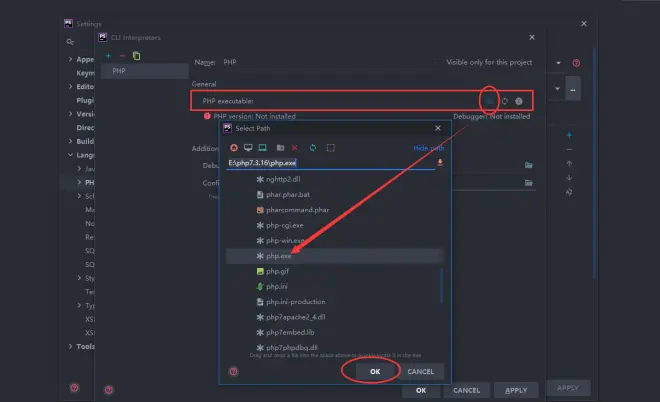Add a new interpreter with the plus icon
This screenshot has width=660, height=402.
(x=108, y=55)
